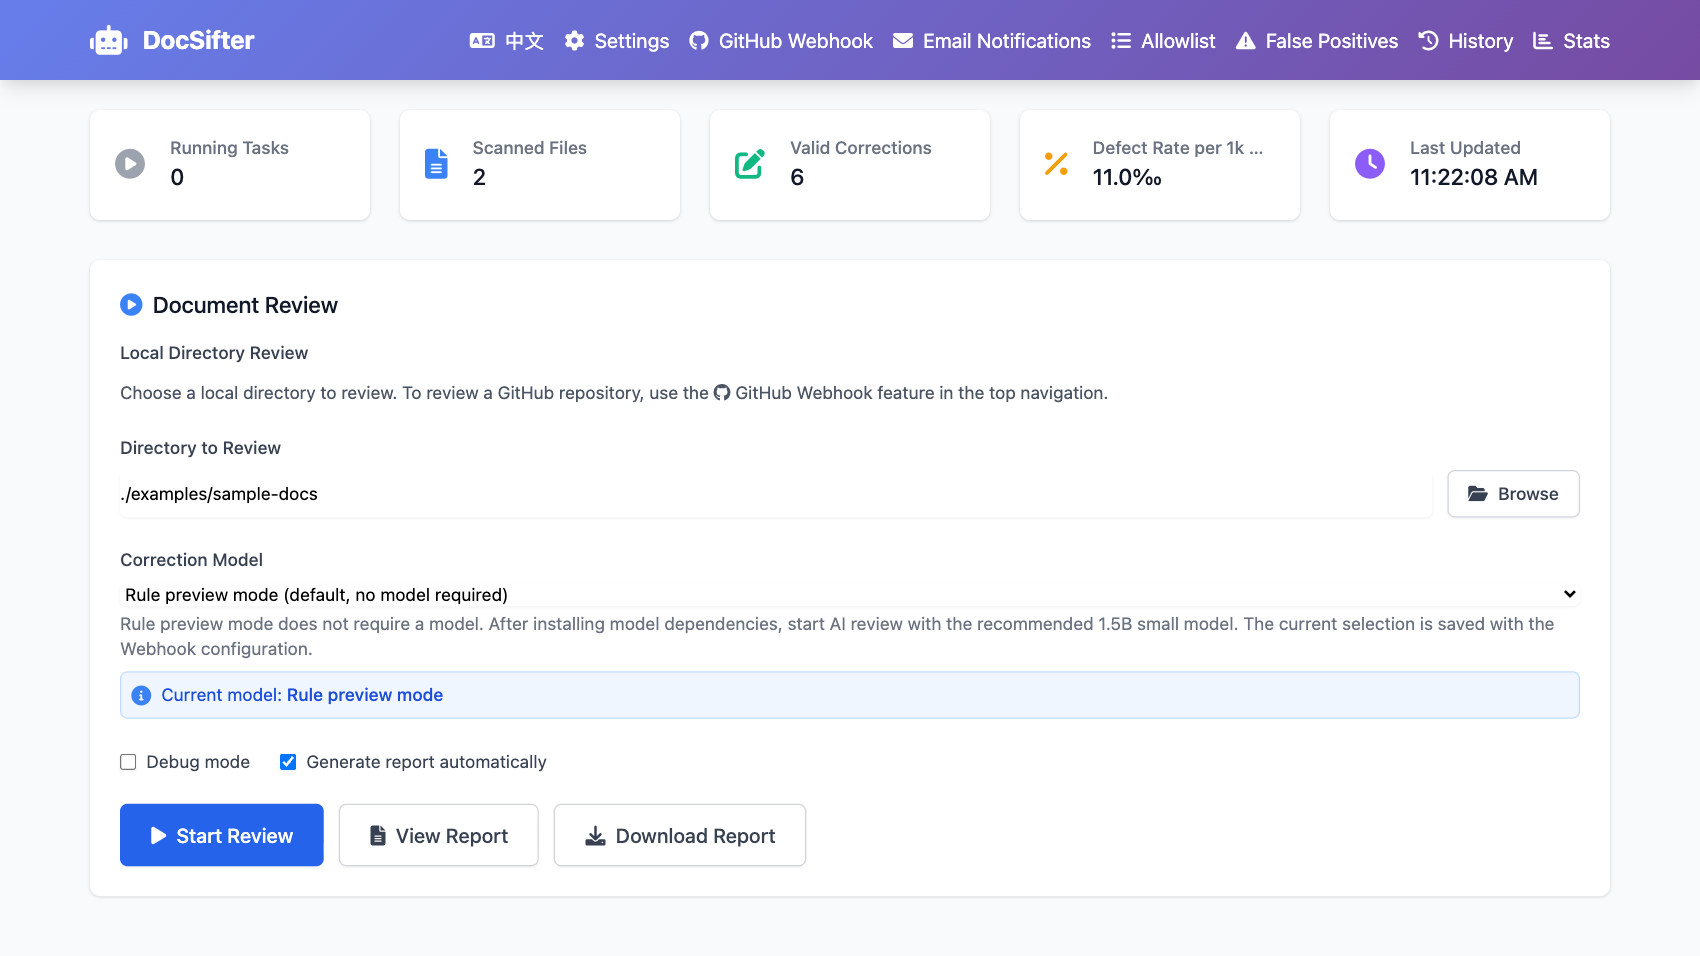This screenshot has width=1700, height=956.
Task: Click the Defect Rate percent icon
Action: pos(1056,164)
